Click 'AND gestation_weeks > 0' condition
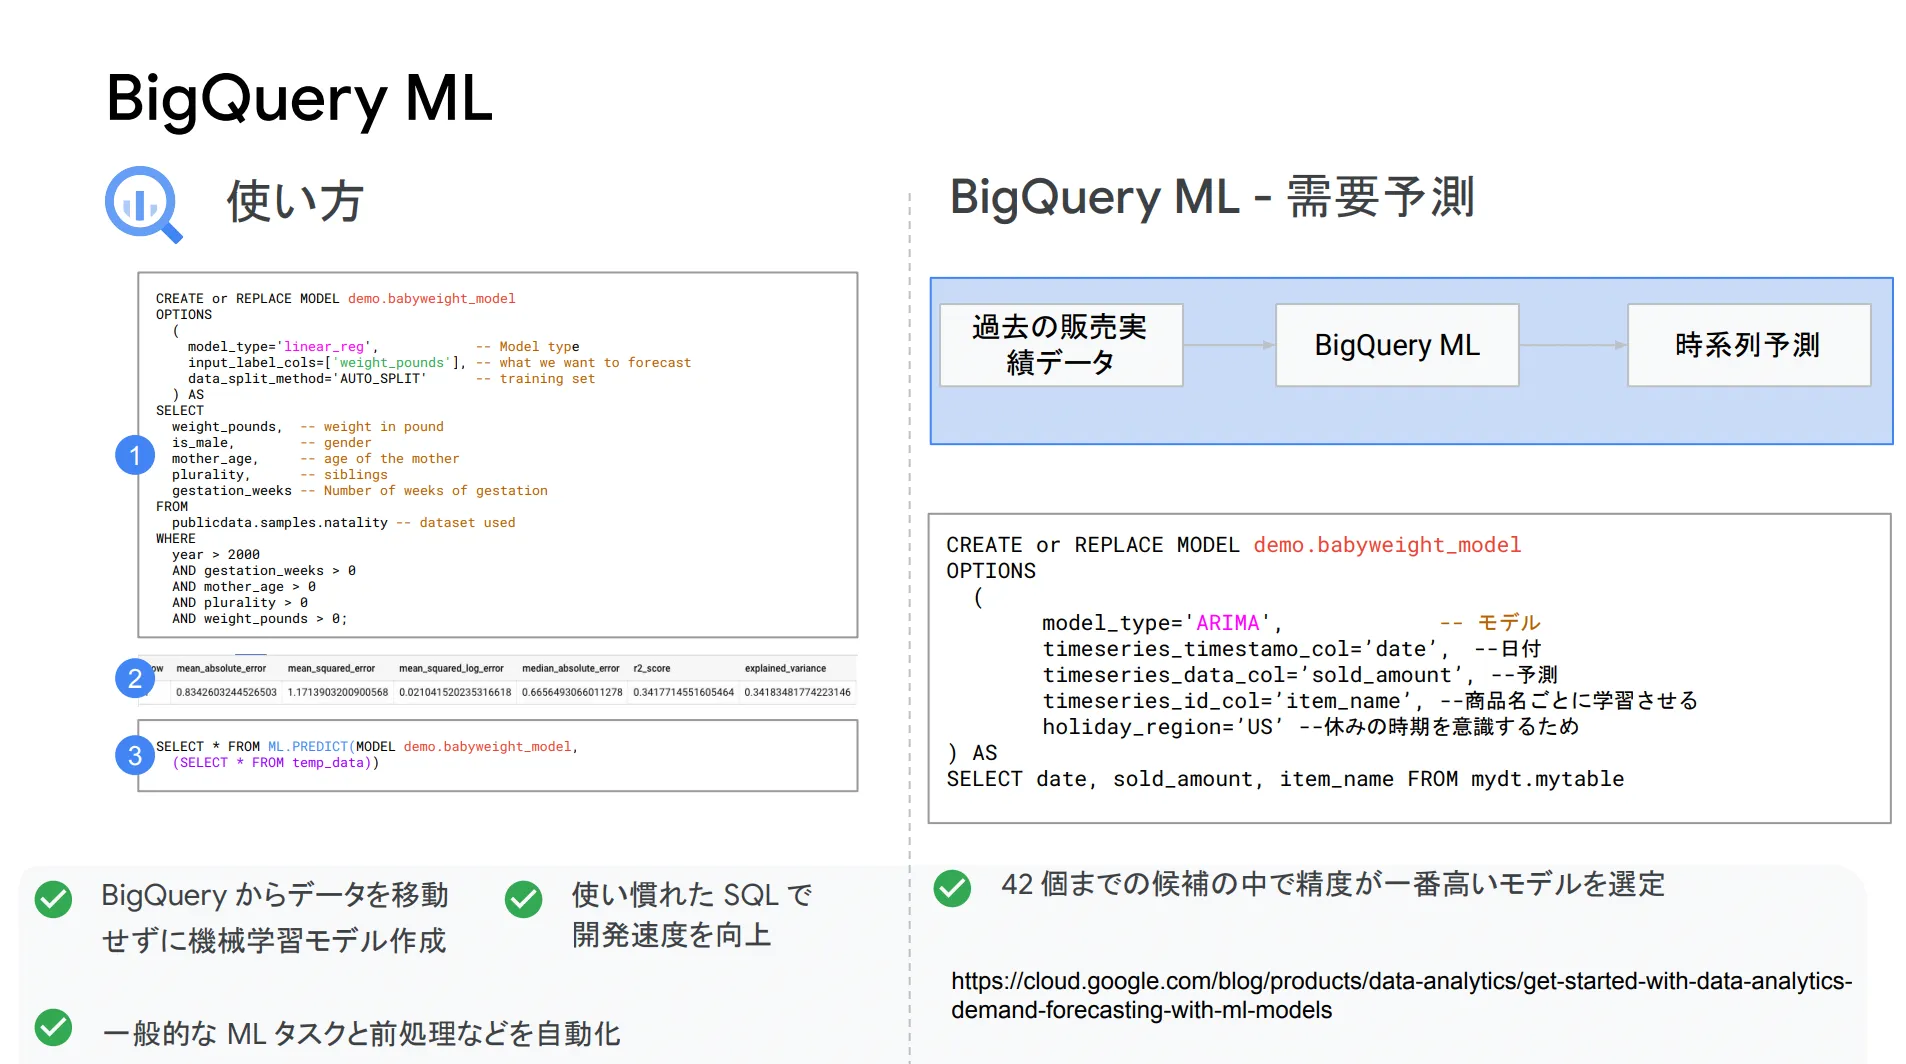The width and height of the screenshot is (1906, 1064). (x=263, y=570)
